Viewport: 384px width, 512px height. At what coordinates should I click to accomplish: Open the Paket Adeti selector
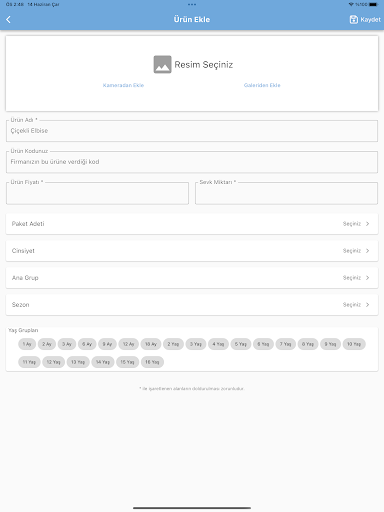pyautogui.click(x=192, y=224)
